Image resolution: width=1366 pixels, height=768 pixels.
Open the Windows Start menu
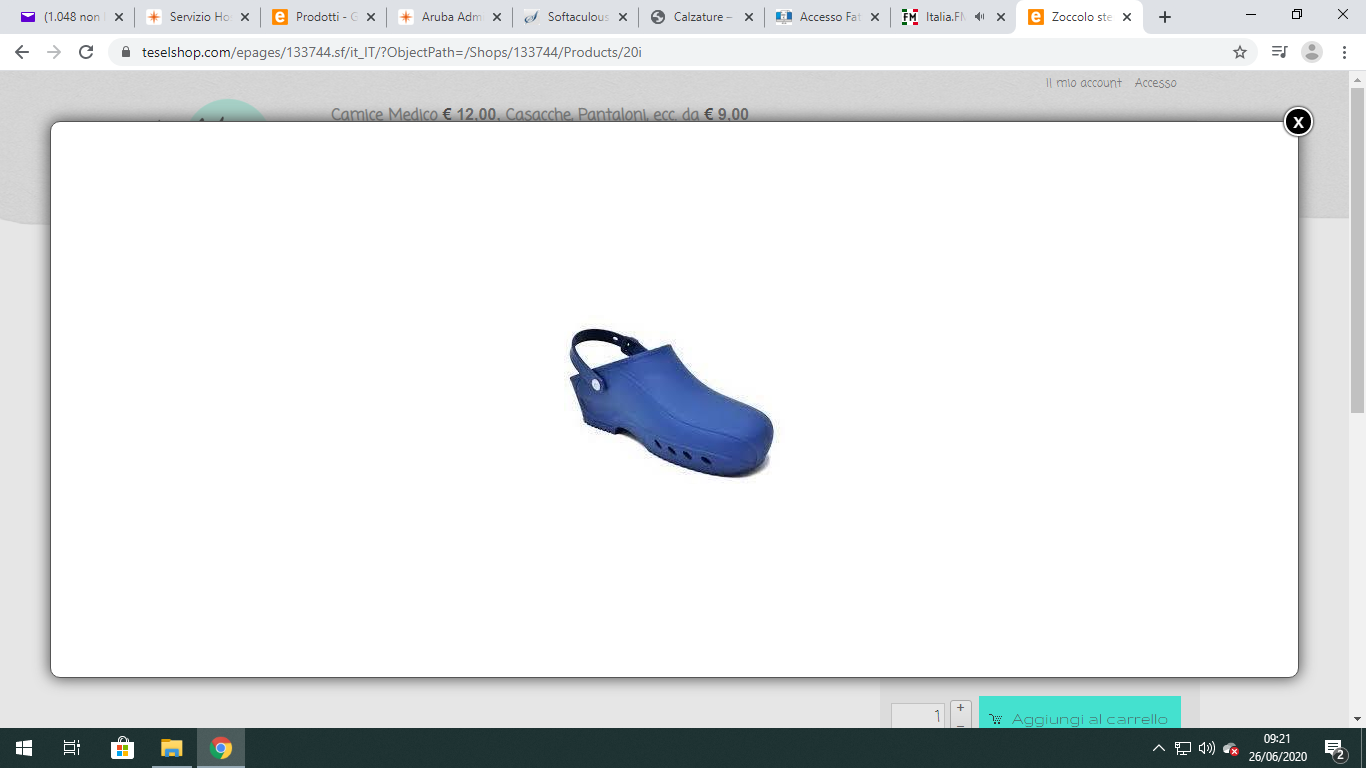tap(23, 748)
